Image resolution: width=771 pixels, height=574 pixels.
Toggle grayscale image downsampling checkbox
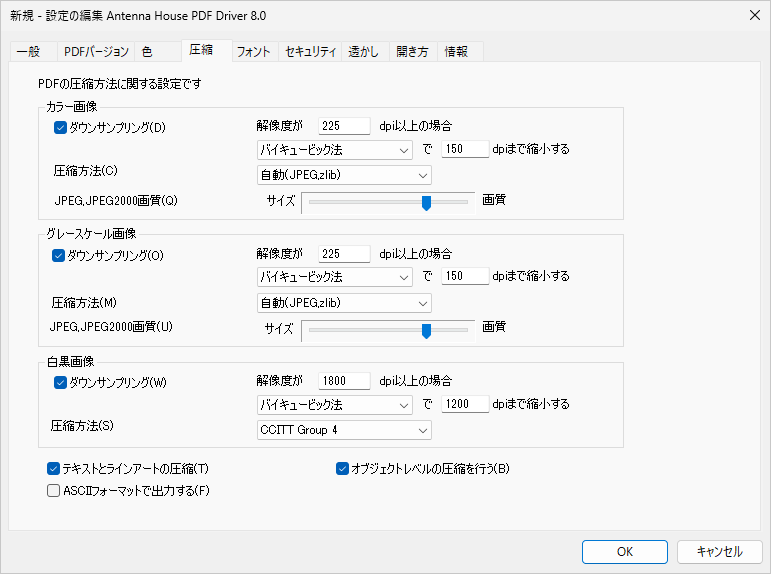59,255
